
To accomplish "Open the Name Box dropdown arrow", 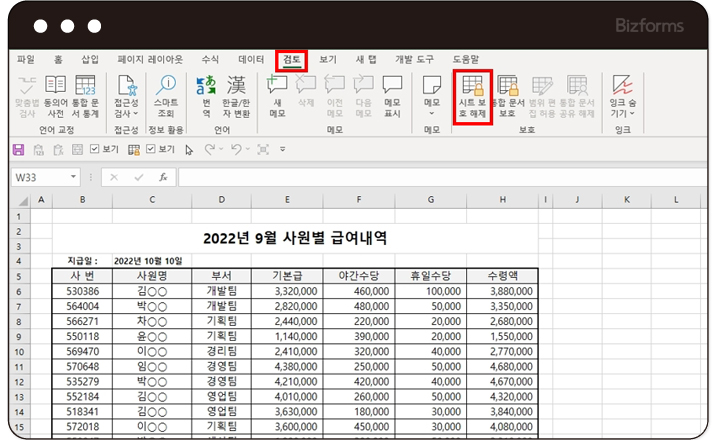I will (x=72, y=177).
